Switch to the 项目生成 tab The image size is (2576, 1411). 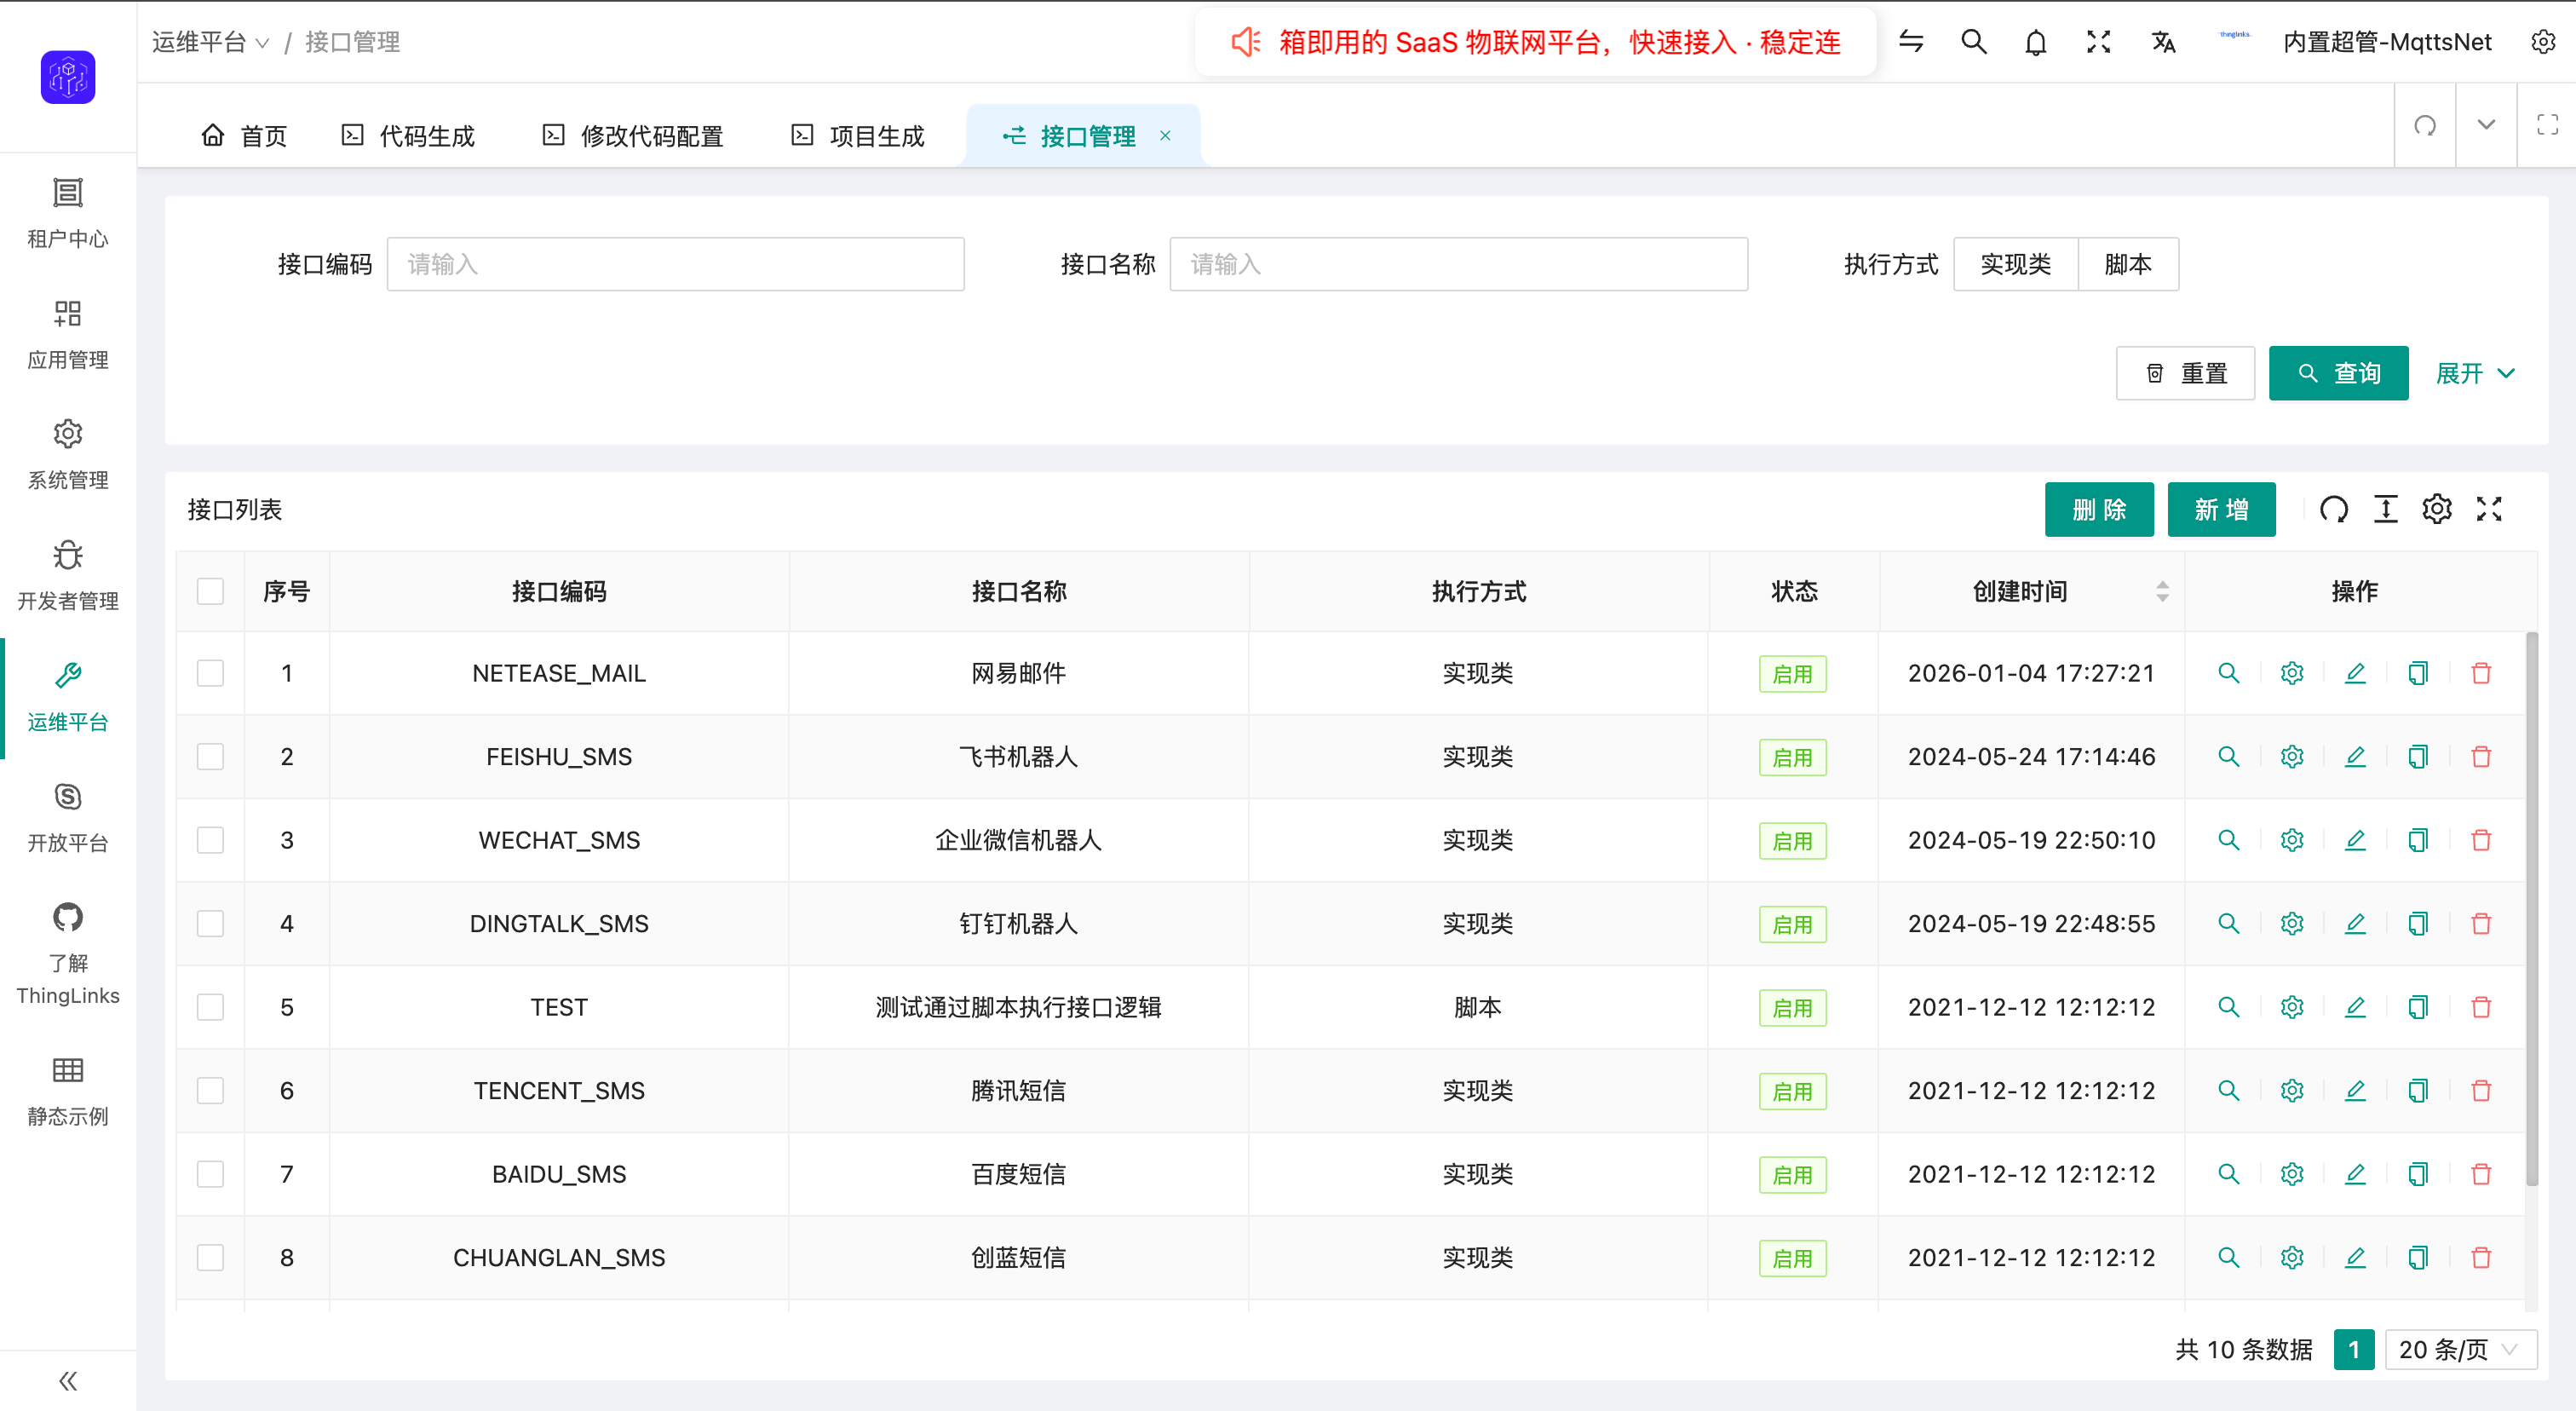(x=858, y=136)
